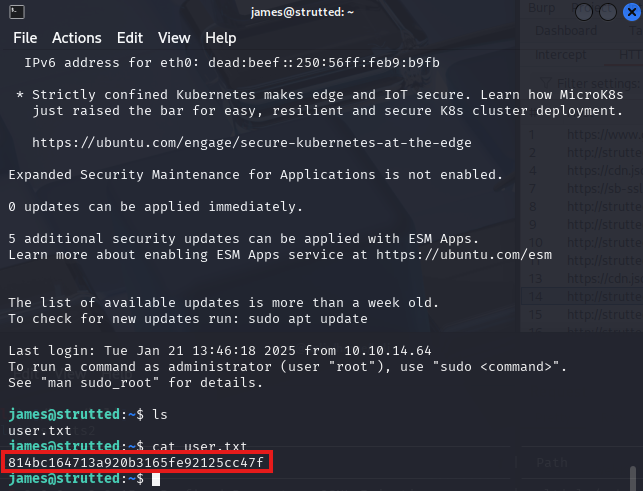Click the 'cat user.txt' command line
Viewport: 643px width, 491px height.
click(x=199, y=446)
